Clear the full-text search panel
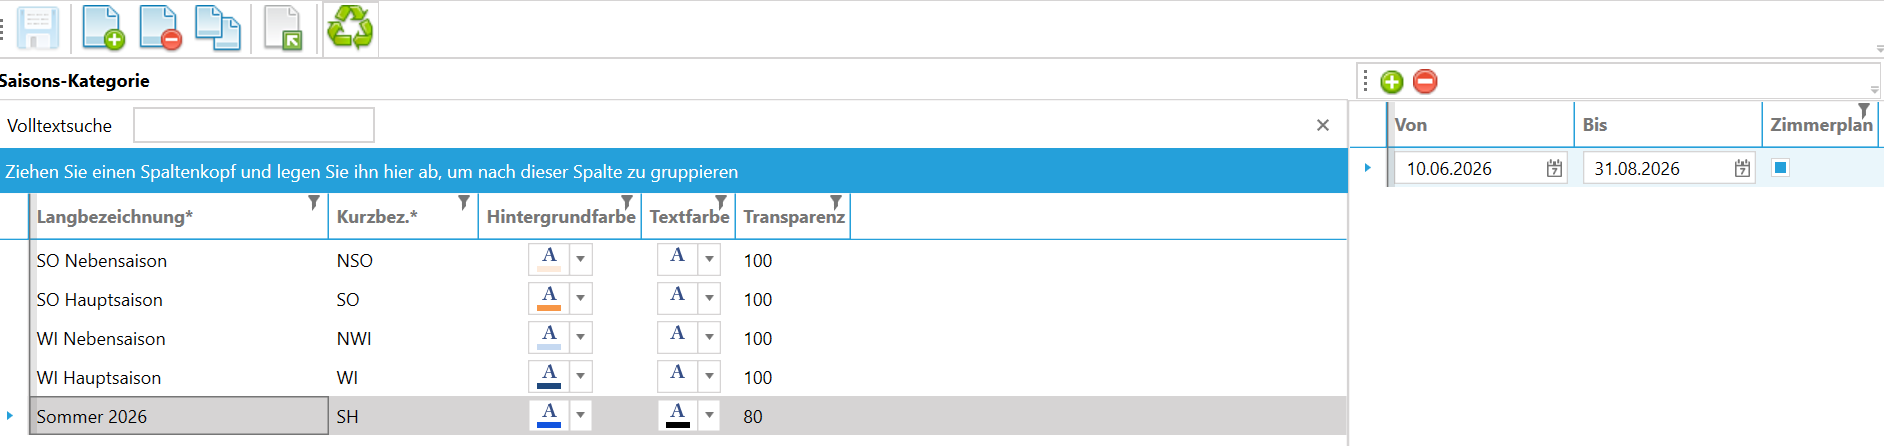This screenshot has height=446, width=1884. point(1323,125)
